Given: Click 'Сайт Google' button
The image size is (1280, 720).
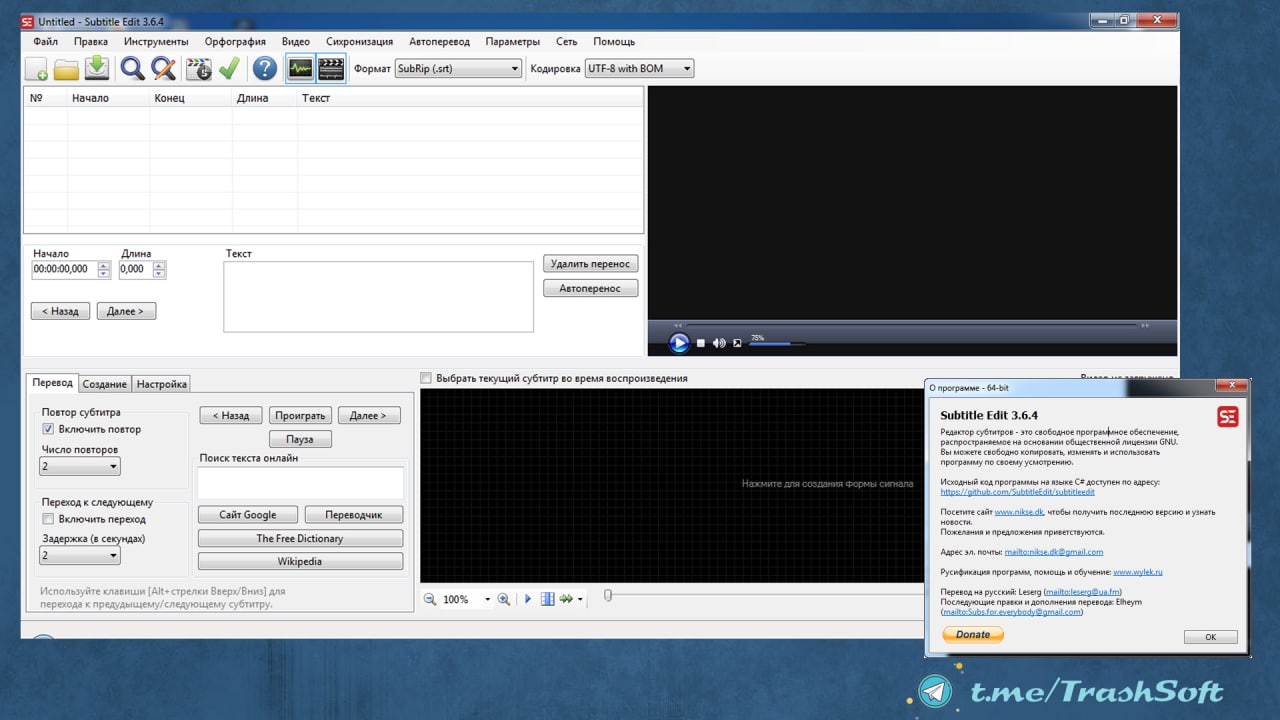Looking at the screenshot, I should pyautogui.click(x=248, y=515).
